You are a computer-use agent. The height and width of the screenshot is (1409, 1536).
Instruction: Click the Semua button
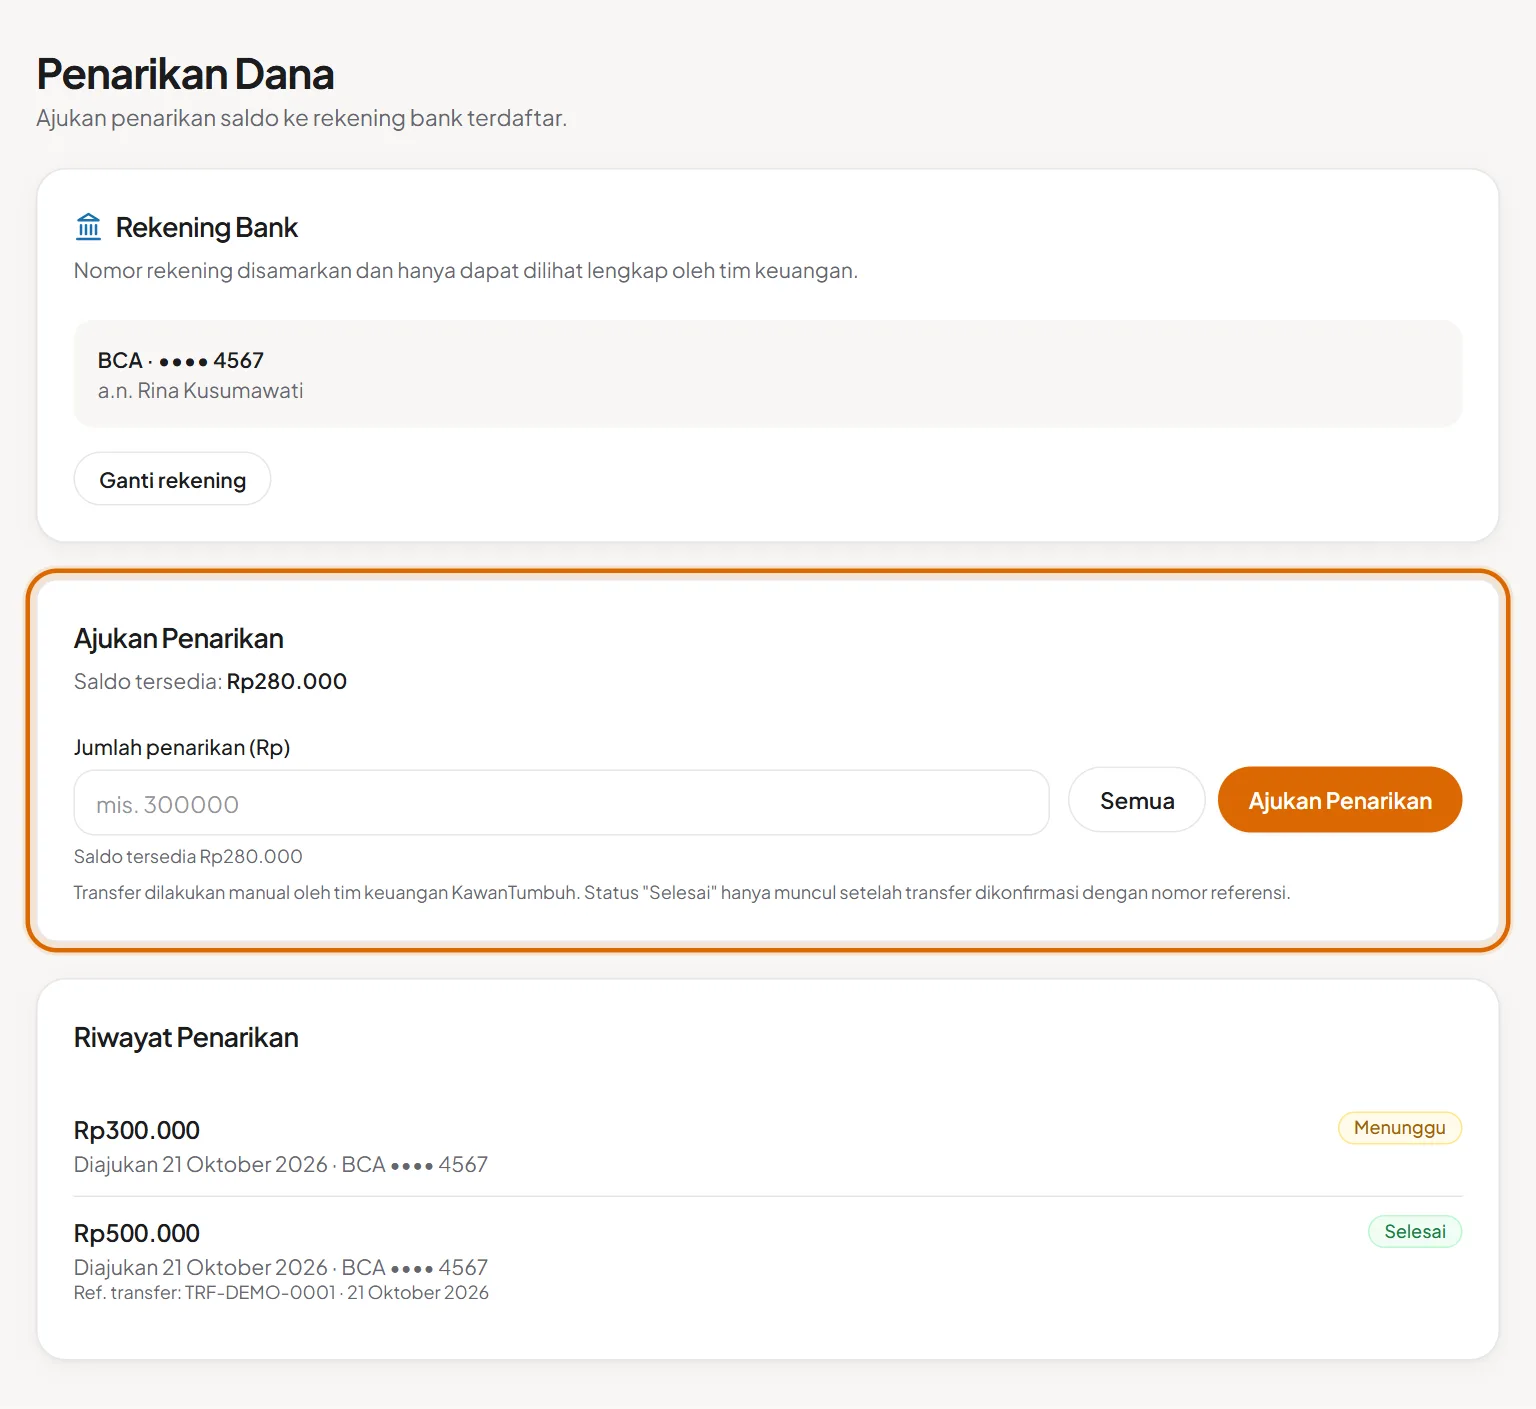pyautogui.click(x=1137, y=800)
